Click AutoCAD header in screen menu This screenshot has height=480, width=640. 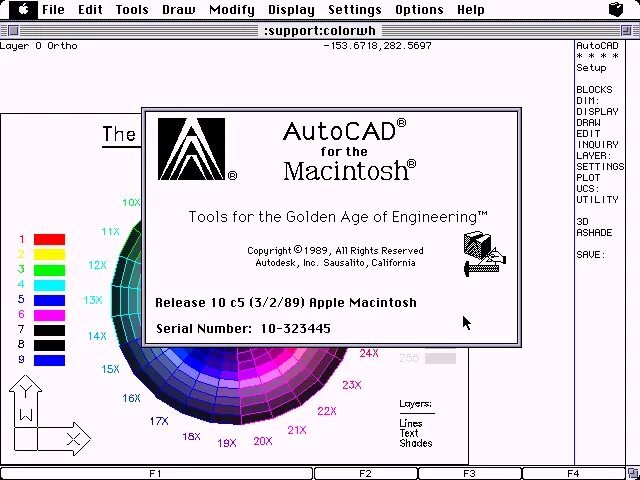(x=597, y=46)
